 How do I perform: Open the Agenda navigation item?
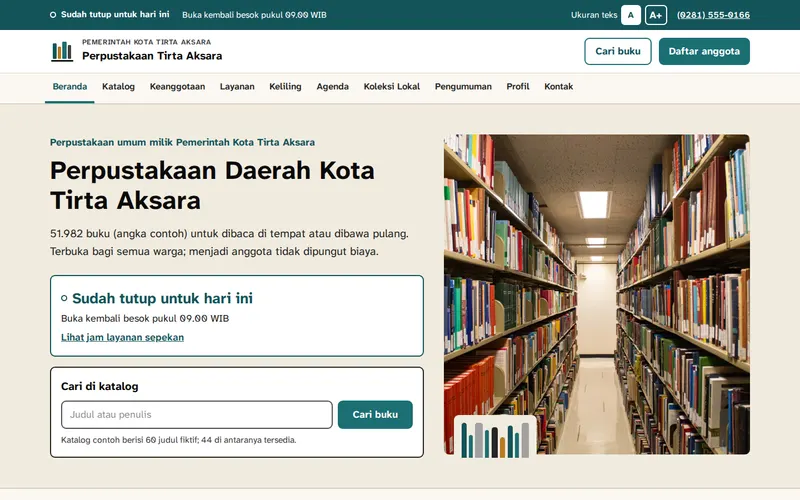click(x=333, y=87)
